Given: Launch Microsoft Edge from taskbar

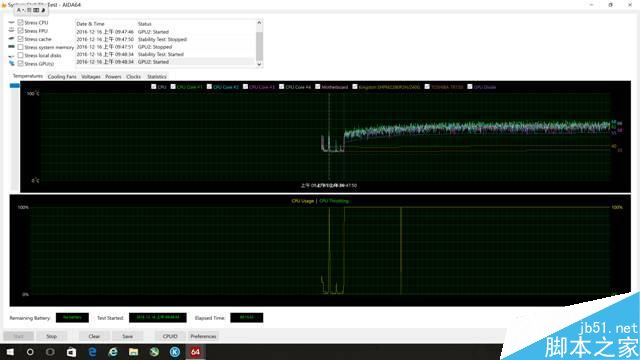Looking at the screenshot, I should tap(92, 352).
